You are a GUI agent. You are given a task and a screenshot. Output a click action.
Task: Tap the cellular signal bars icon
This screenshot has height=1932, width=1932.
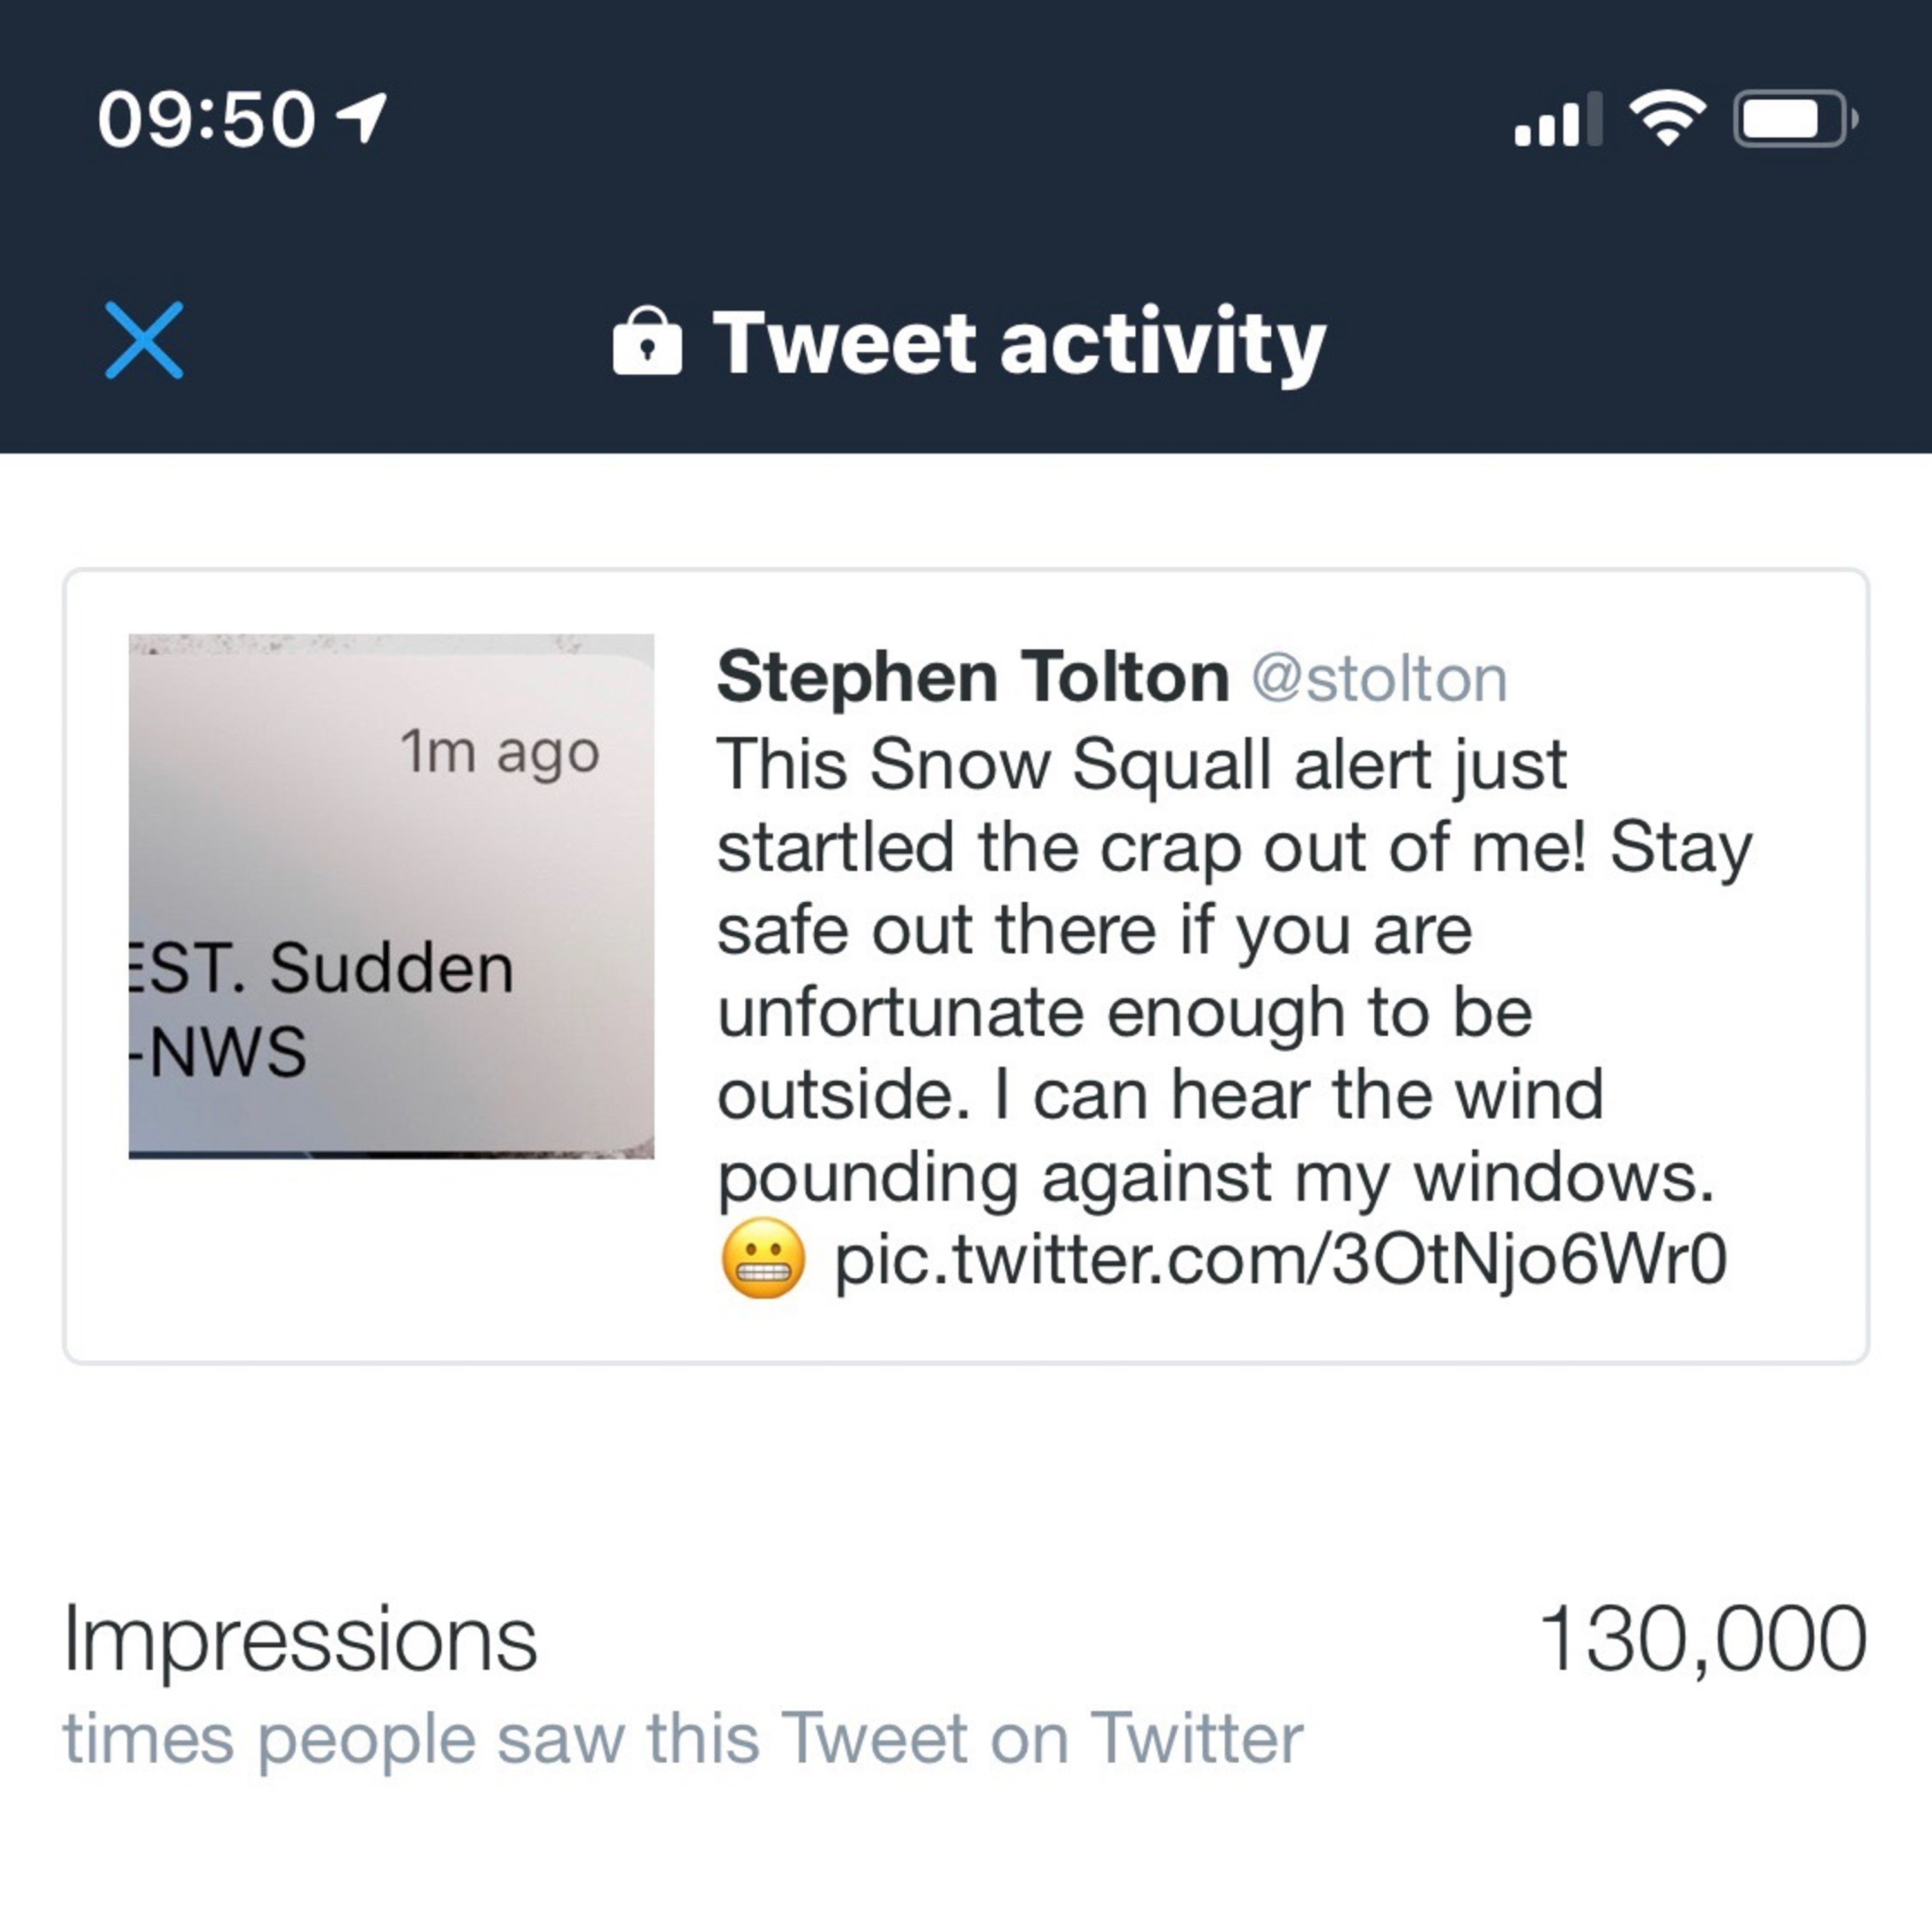pos(1558,119)
